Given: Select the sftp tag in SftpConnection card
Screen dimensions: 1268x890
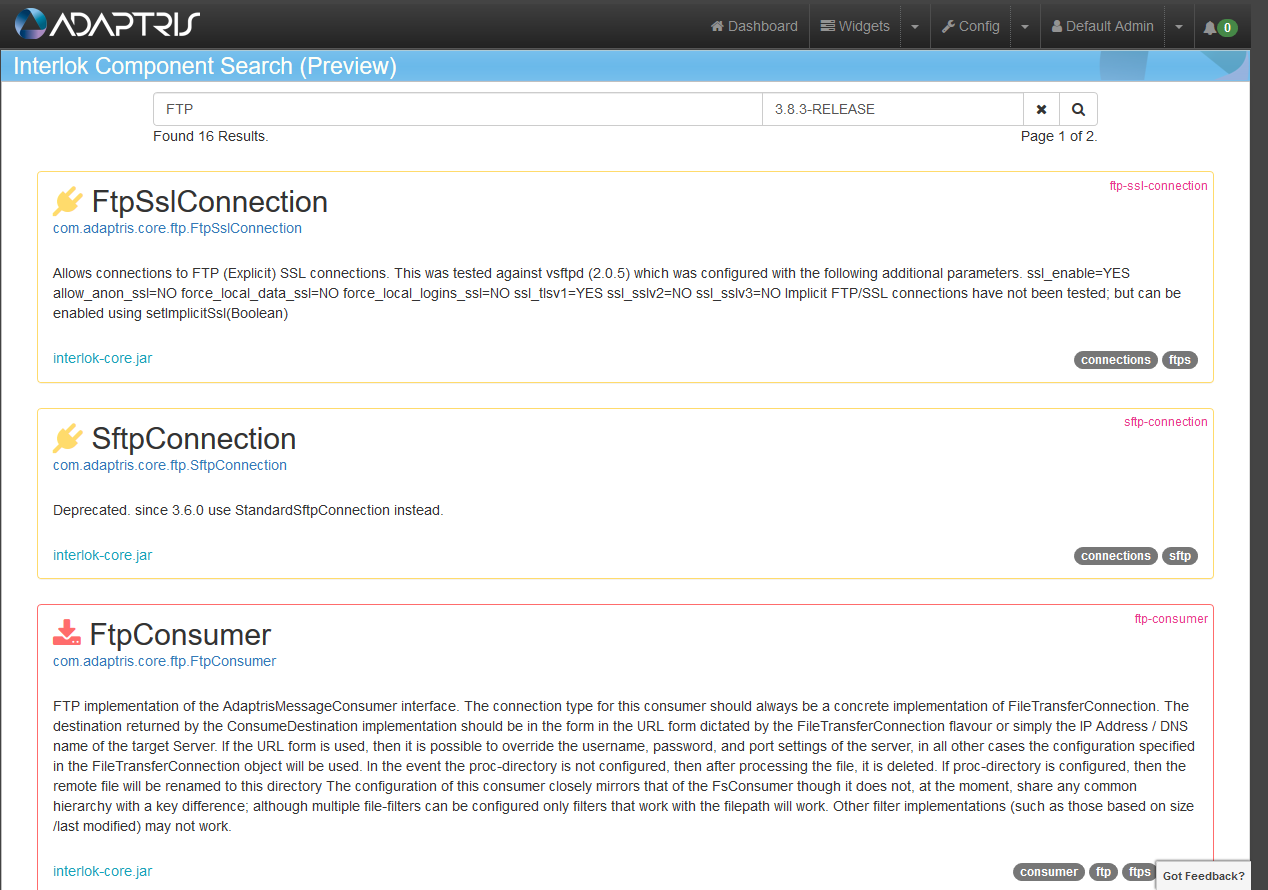Looking at the screenshot, I should click(1180, 556).
